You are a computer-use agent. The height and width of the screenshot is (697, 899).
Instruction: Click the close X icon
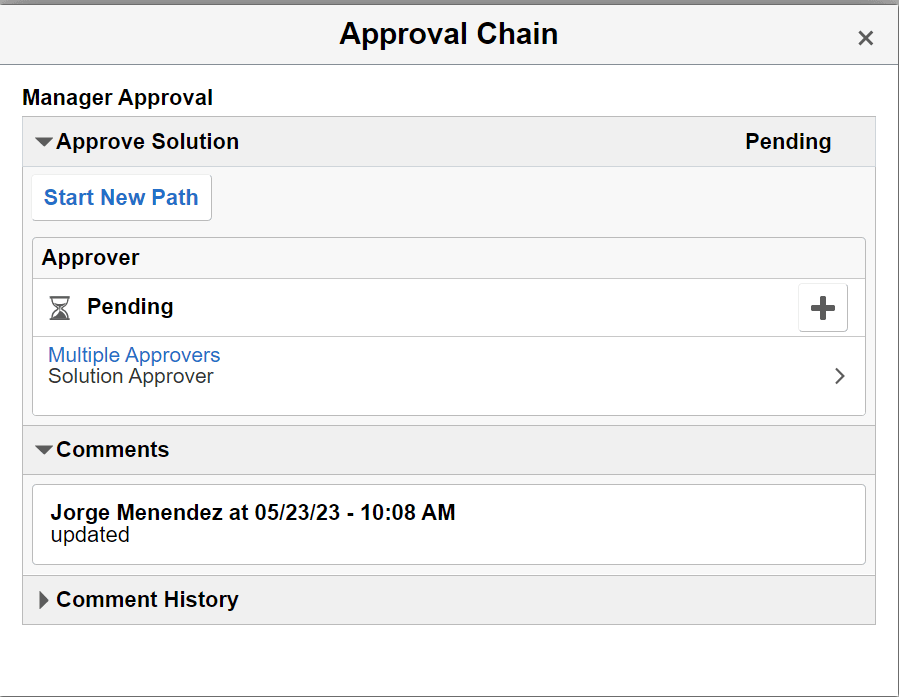point(865,38)
